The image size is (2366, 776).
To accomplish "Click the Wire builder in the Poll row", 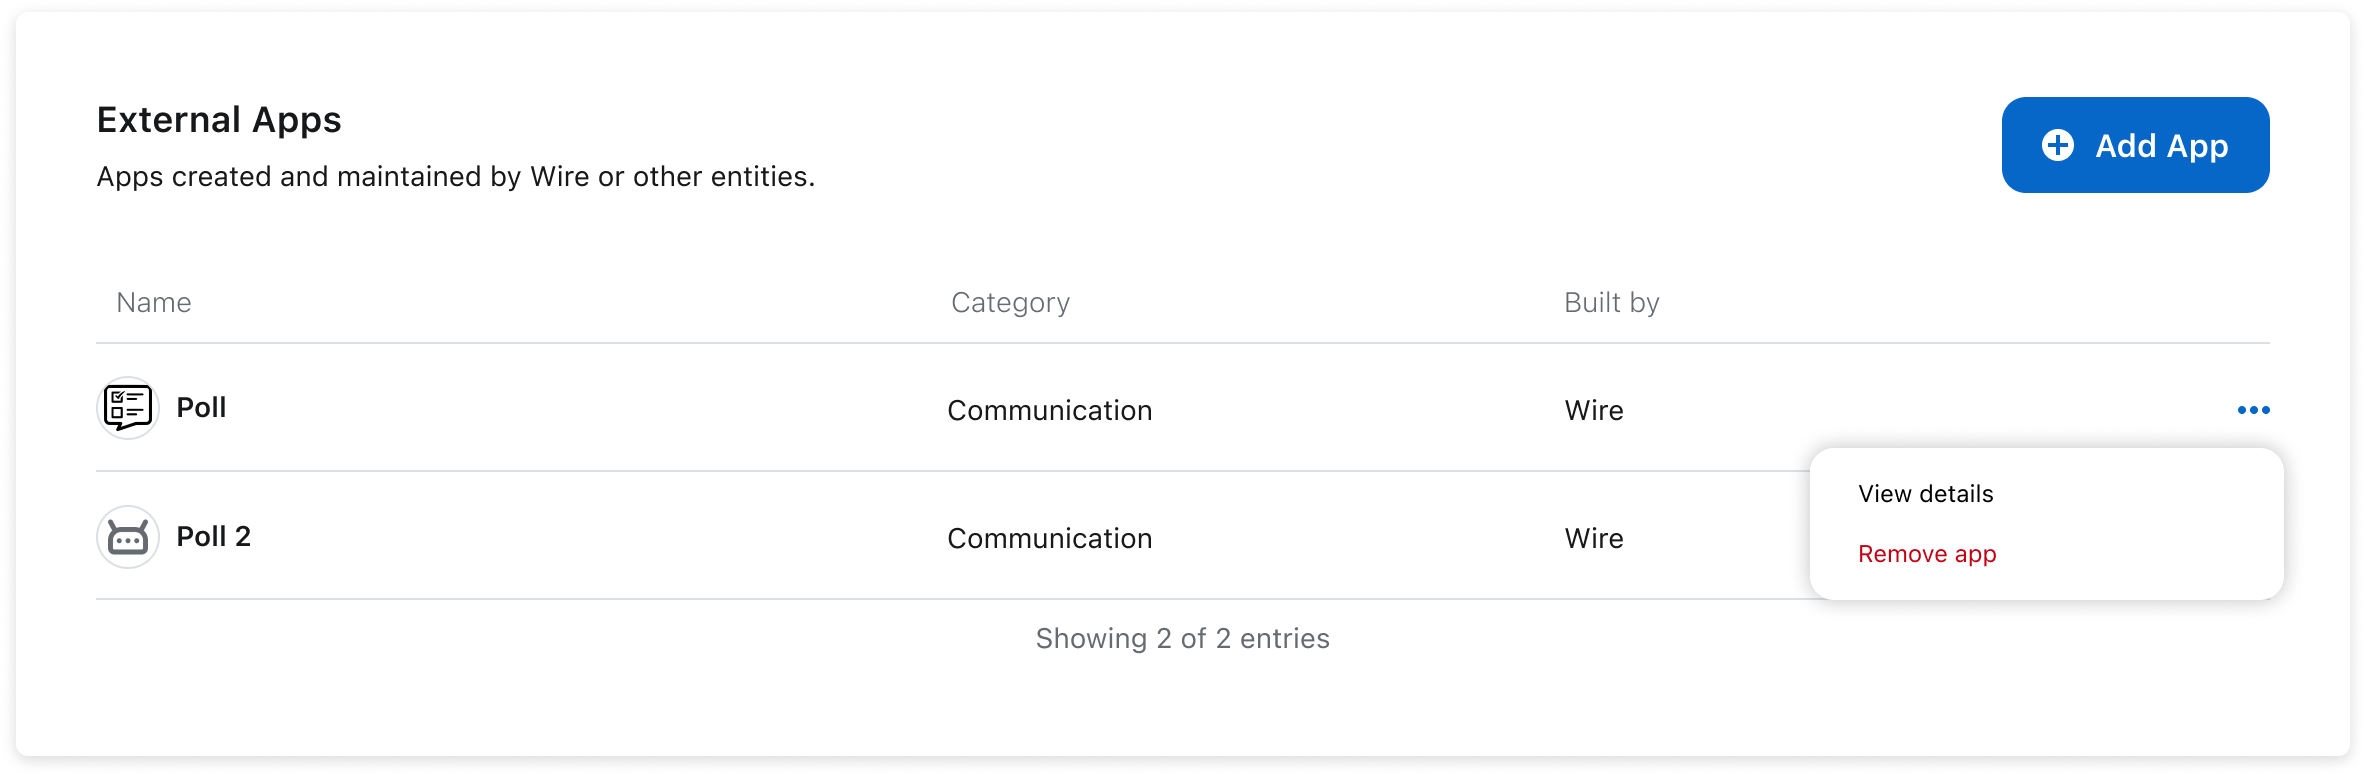I will click(x=1594, y=410).
